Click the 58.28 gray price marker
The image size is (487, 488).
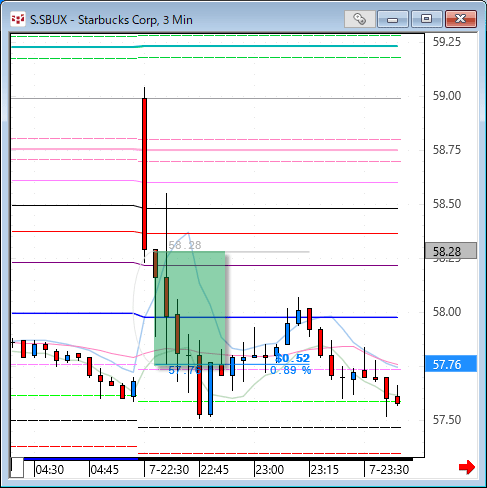coord(451,251)
